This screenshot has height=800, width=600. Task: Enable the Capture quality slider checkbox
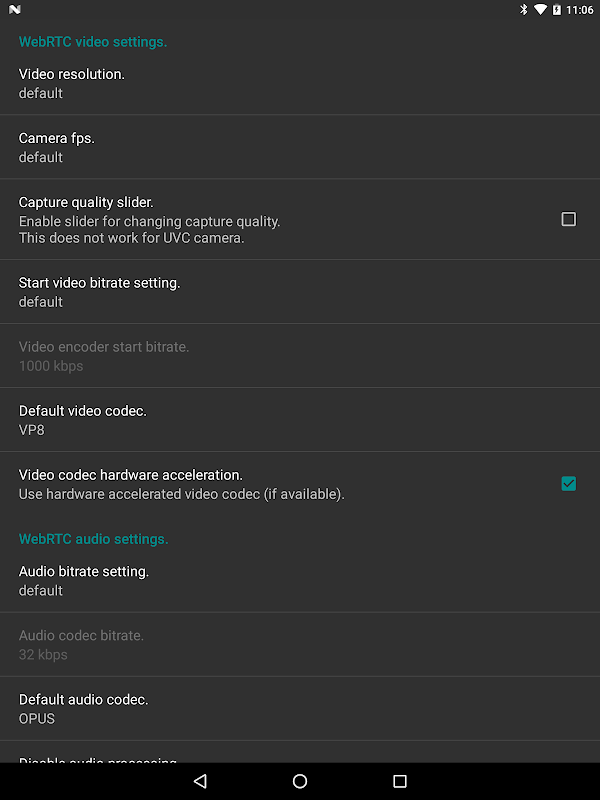(568, 219)
